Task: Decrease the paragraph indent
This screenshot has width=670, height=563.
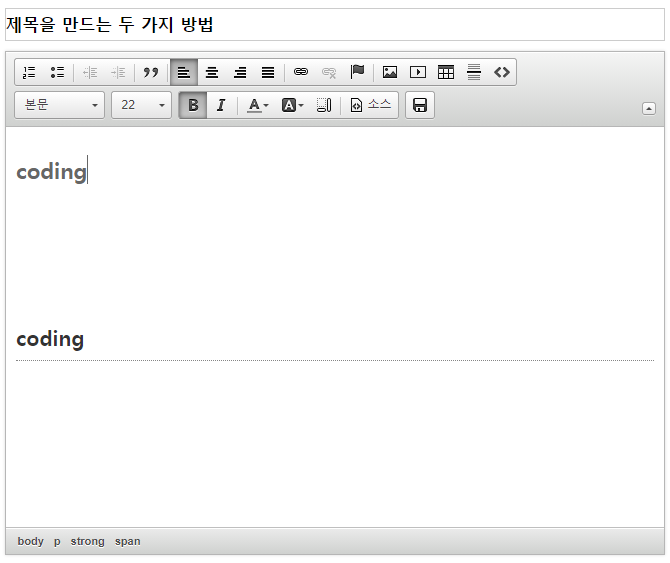Action: coord(90,72)
